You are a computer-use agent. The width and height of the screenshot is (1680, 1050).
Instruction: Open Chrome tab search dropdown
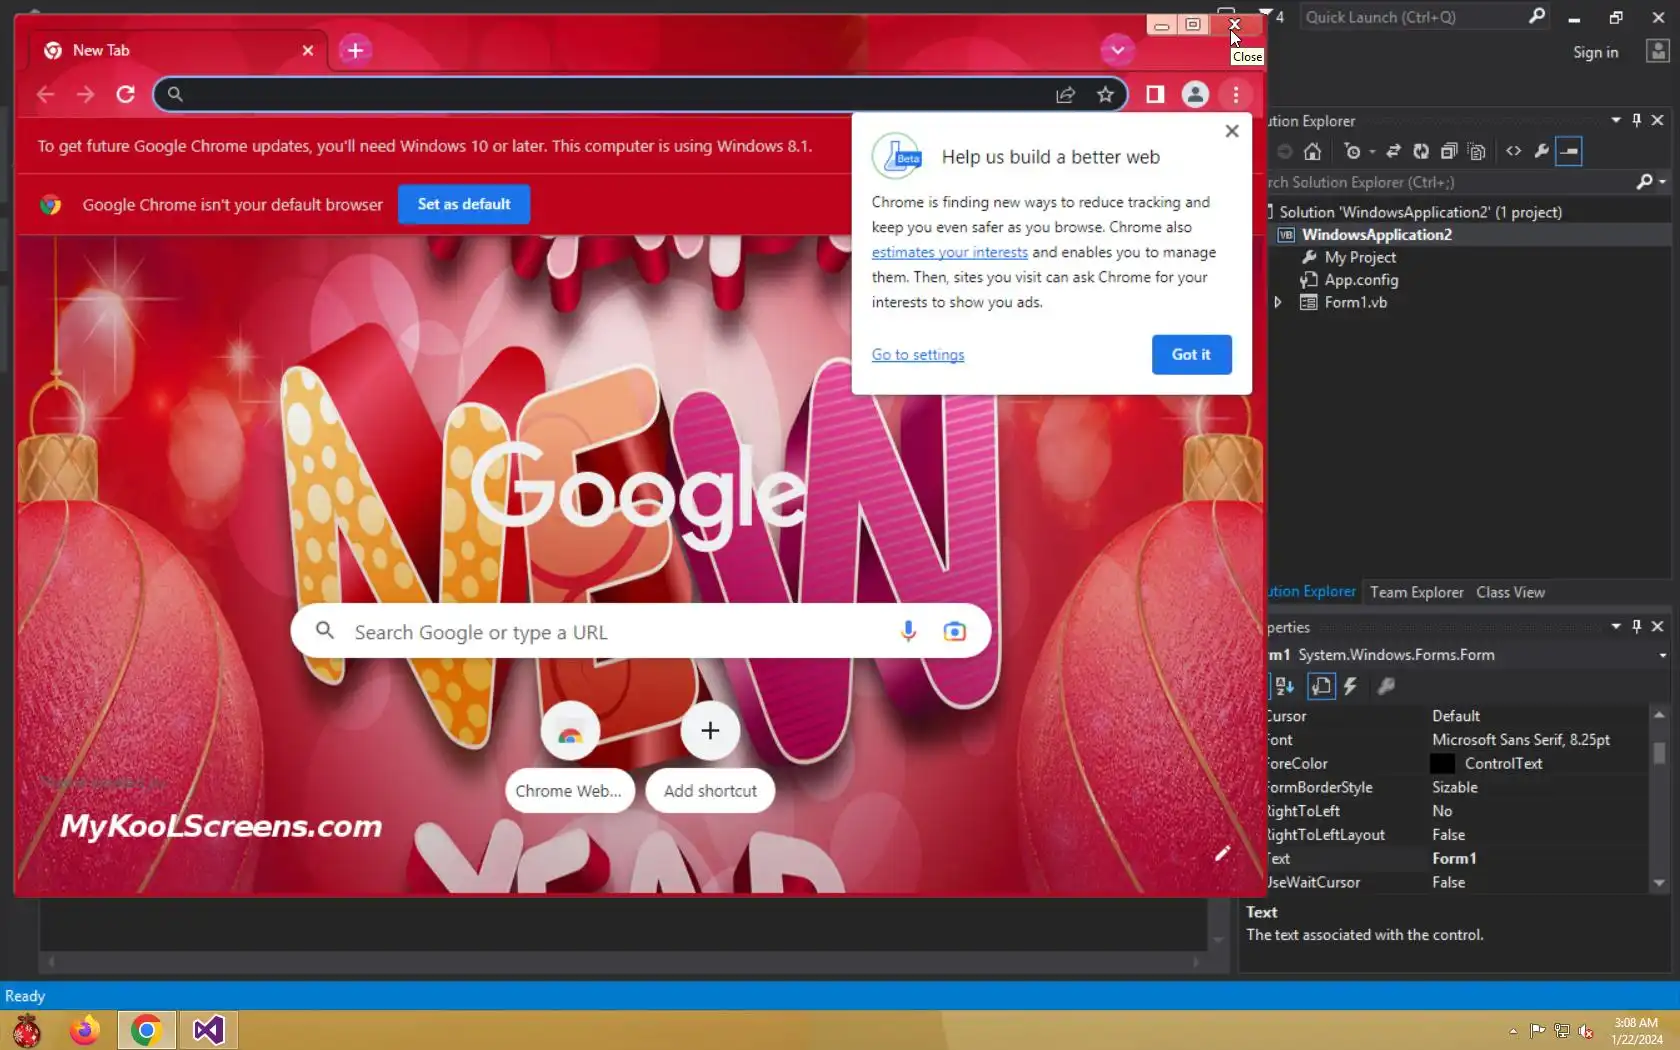(1117, 50)
